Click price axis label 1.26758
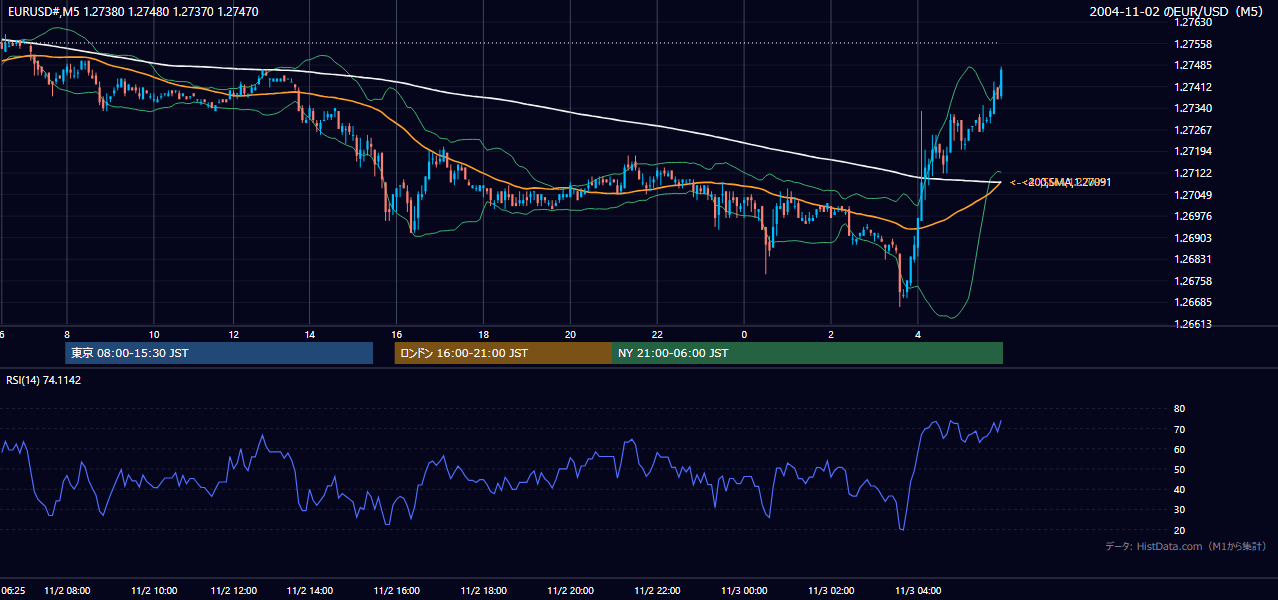The image size is (1278, 600). (x=1192, y=281)
